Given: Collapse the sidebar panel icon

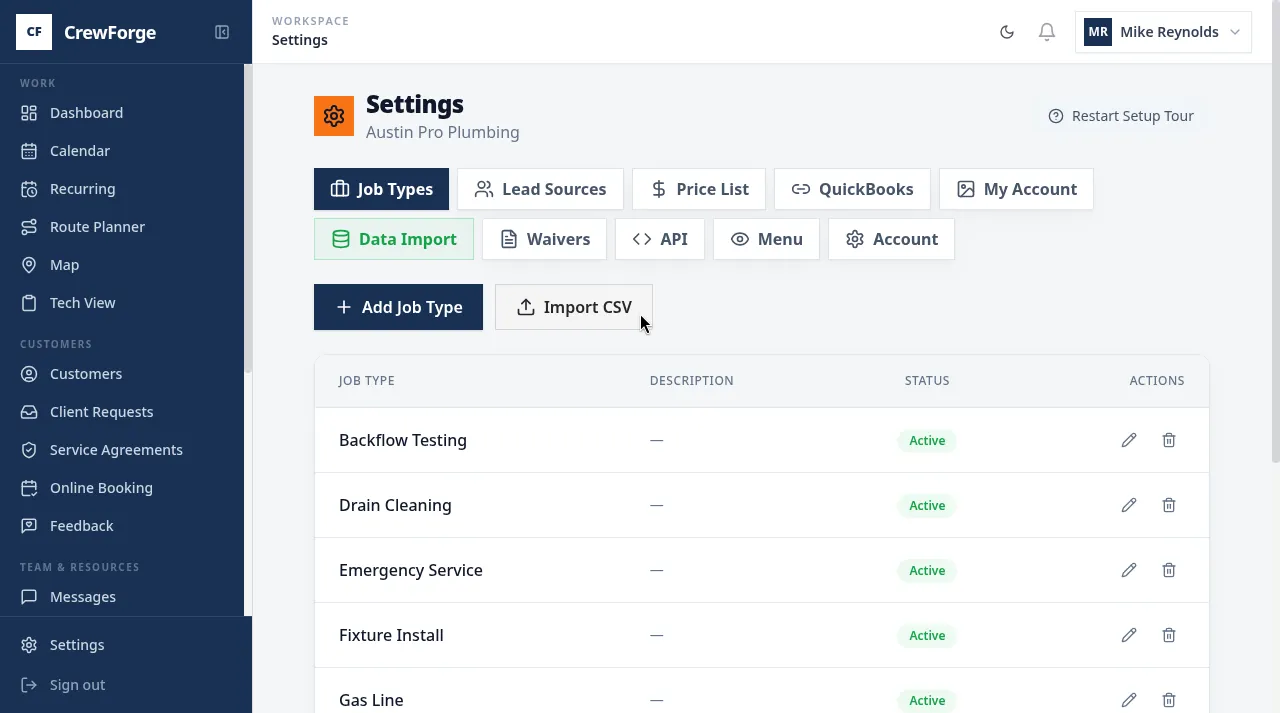Looking at the screenshot, I should click(x=222, y=32).
